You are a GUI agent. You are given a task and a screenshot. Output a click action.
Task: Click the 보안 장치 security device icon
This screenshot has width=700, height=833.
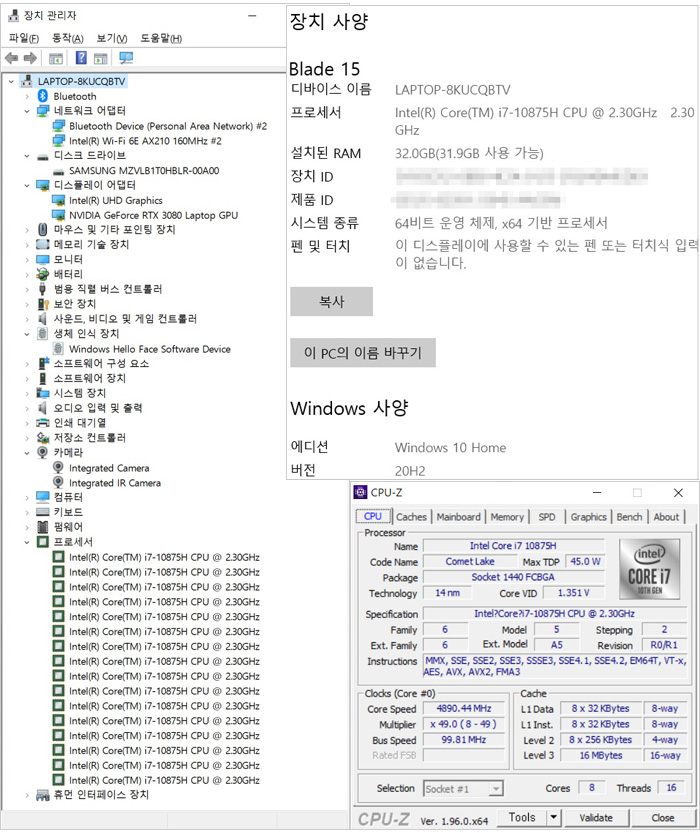pos(43,304)
